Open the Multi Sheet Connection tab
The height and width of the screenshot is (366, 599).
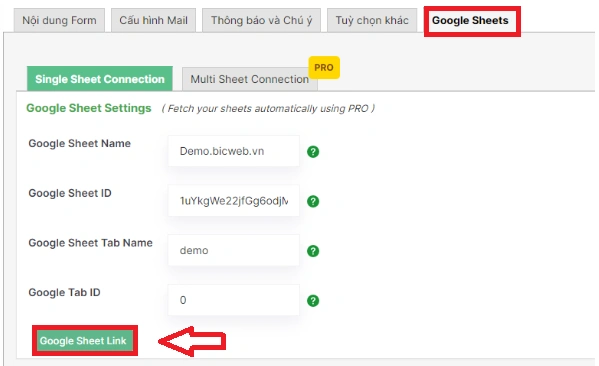pyautogui.click(x=249, y=79)
